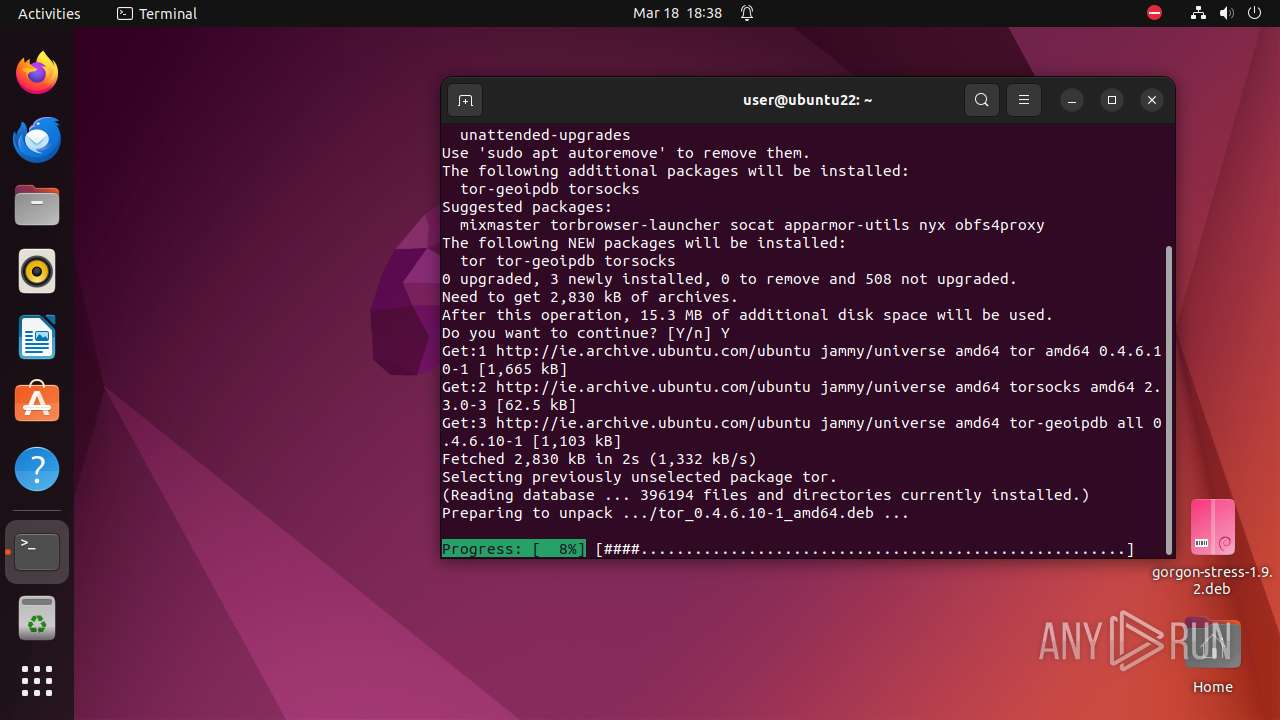The height and width of the screenshot is (720, 1280).
Task: Open the volume speaker icon
Action: (x=1227, y=13)
